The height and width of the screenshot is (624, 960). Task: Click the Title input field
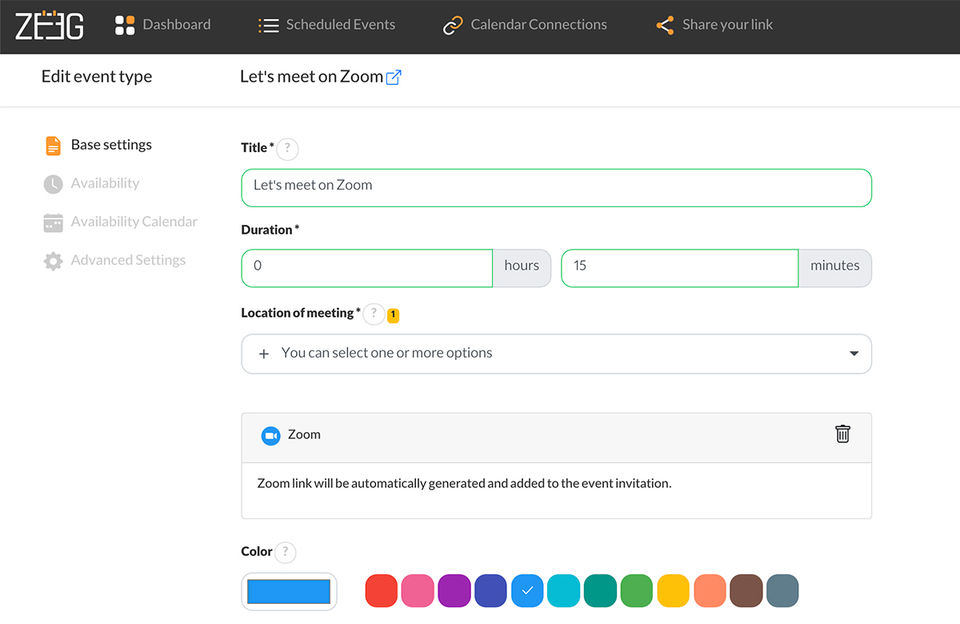pos(555,187)
